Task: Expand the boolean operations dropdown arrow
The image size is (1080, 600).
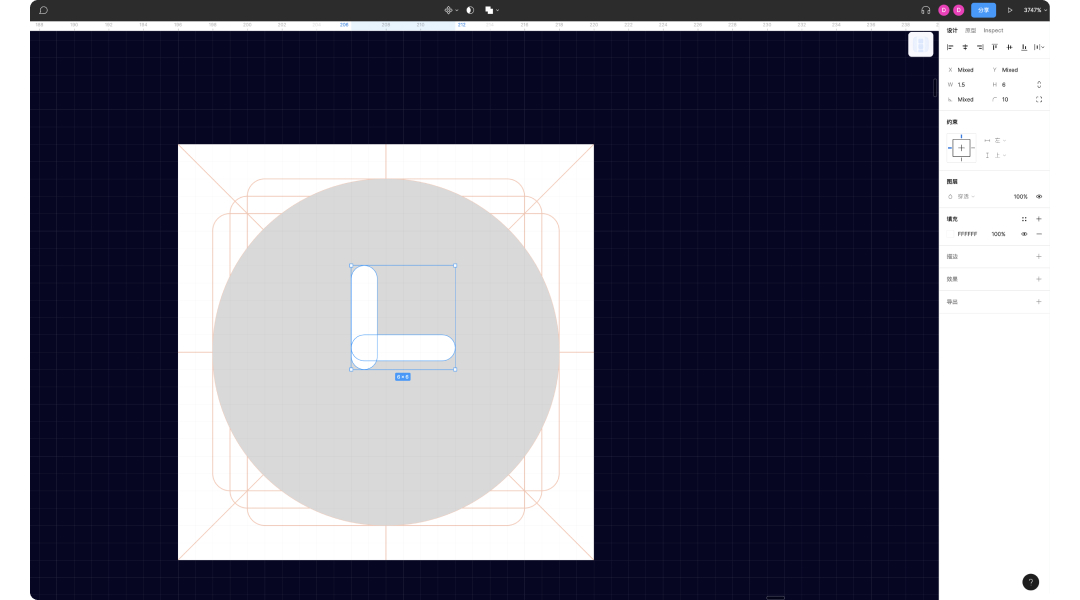Action: [x=497, y=10]
